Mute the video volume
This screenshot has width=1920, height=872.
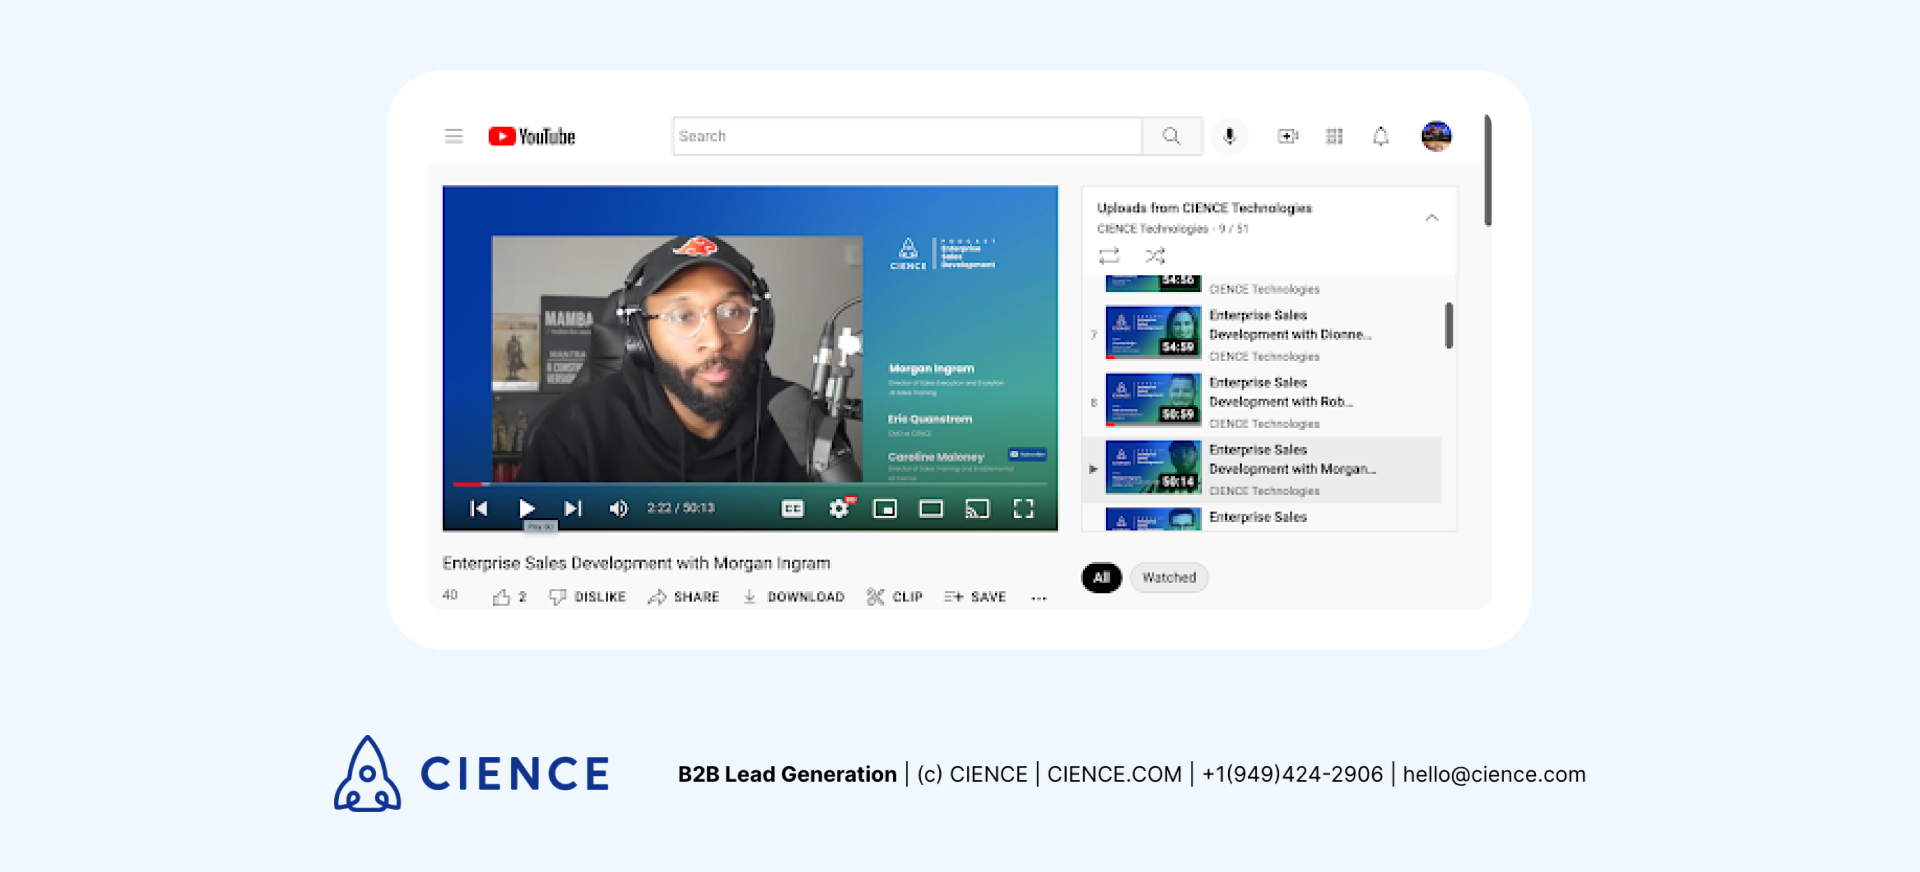(x=619, y=509)
